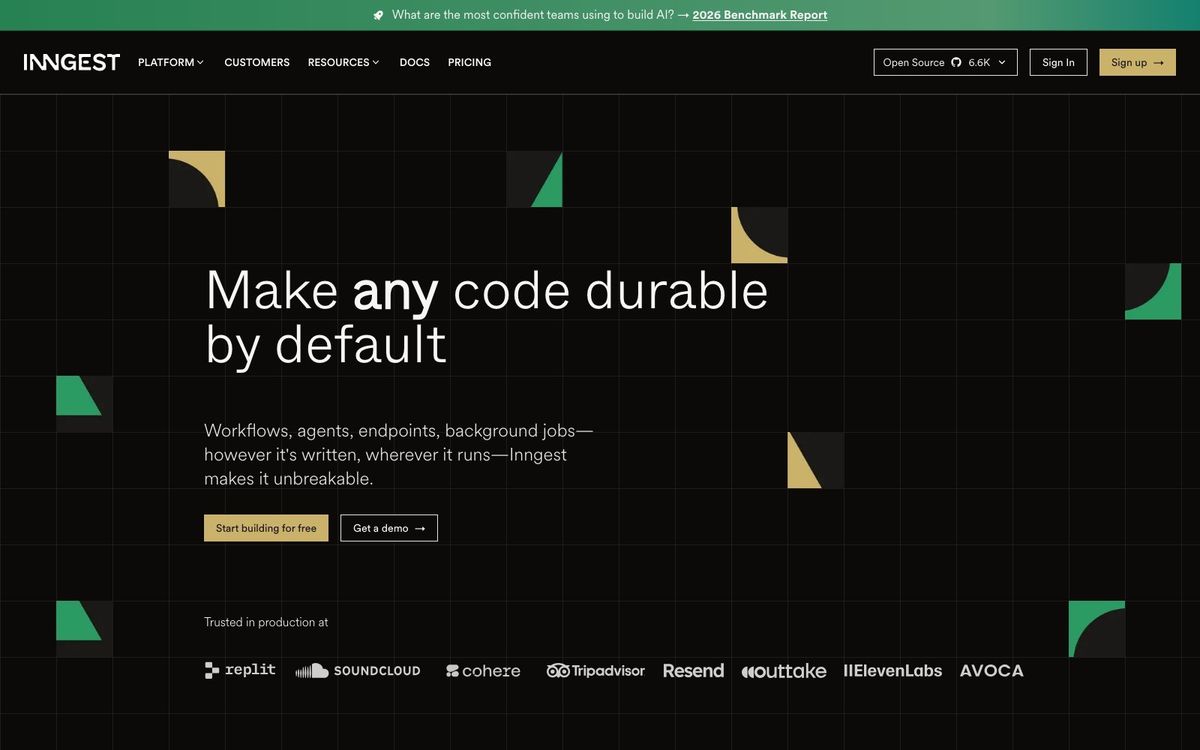
Task: Click the banner text about confident teams
Action: [x=533, y=15]
